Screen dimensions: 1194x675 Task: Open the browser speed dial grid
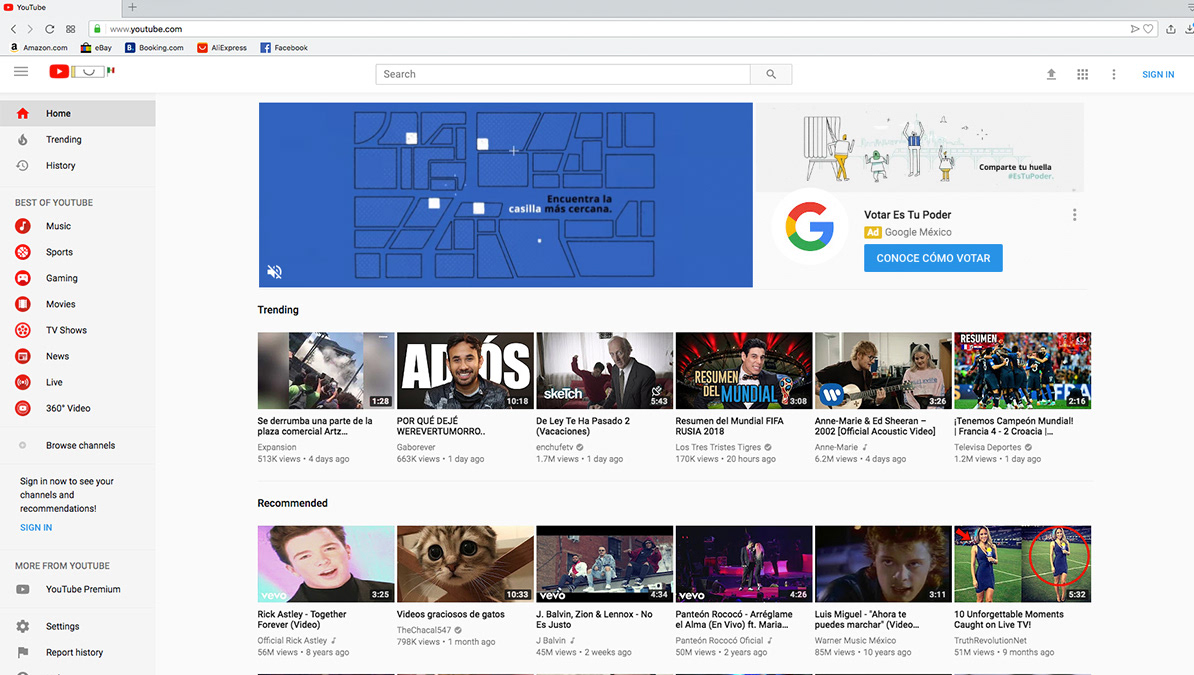(x=70, y=29)
